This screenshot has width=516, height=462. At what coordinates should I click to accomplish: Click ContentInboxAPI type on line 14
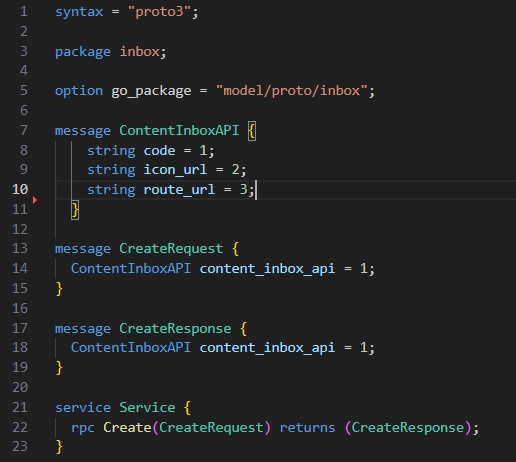tap(131, 268)
